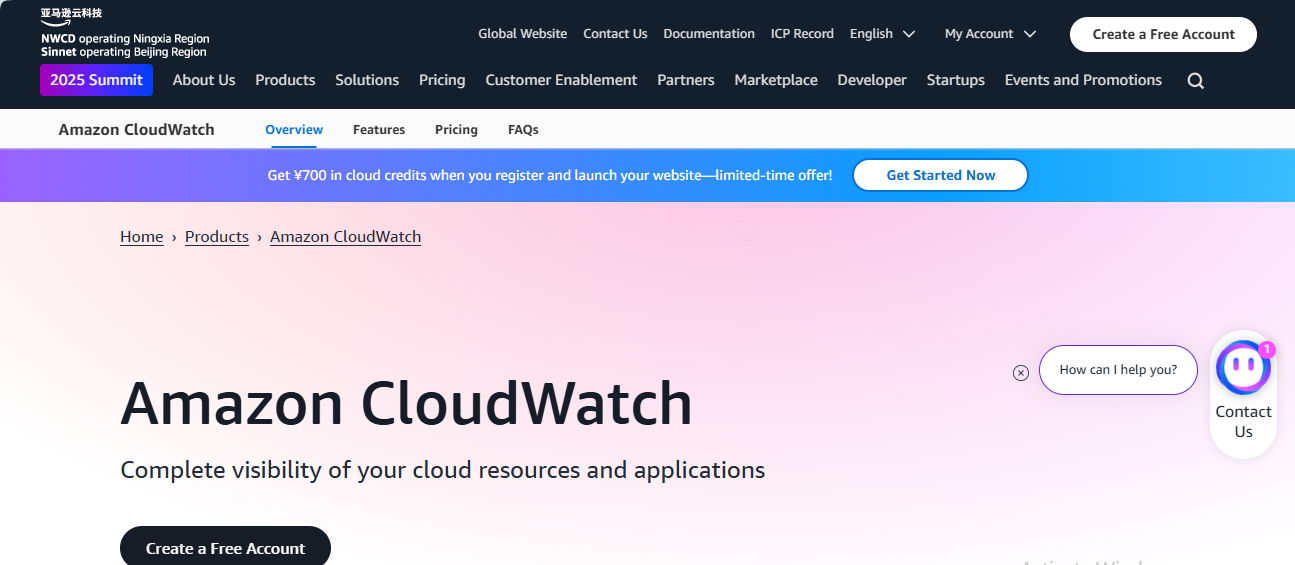
Task: Open the Documentation link
Action: (709, 34)
